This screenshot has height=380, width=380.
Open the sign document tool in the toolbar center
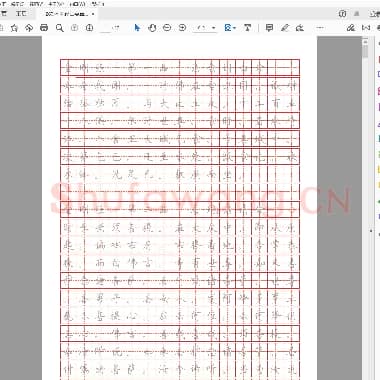pos(300,28)
